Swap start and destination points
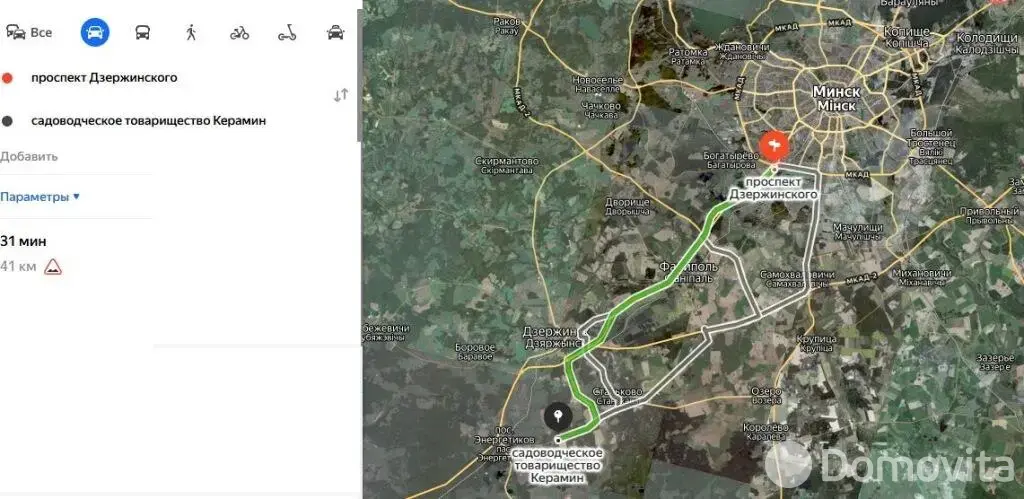The width and height of the screenshot is (1024, 499). (x=340, y=95)
